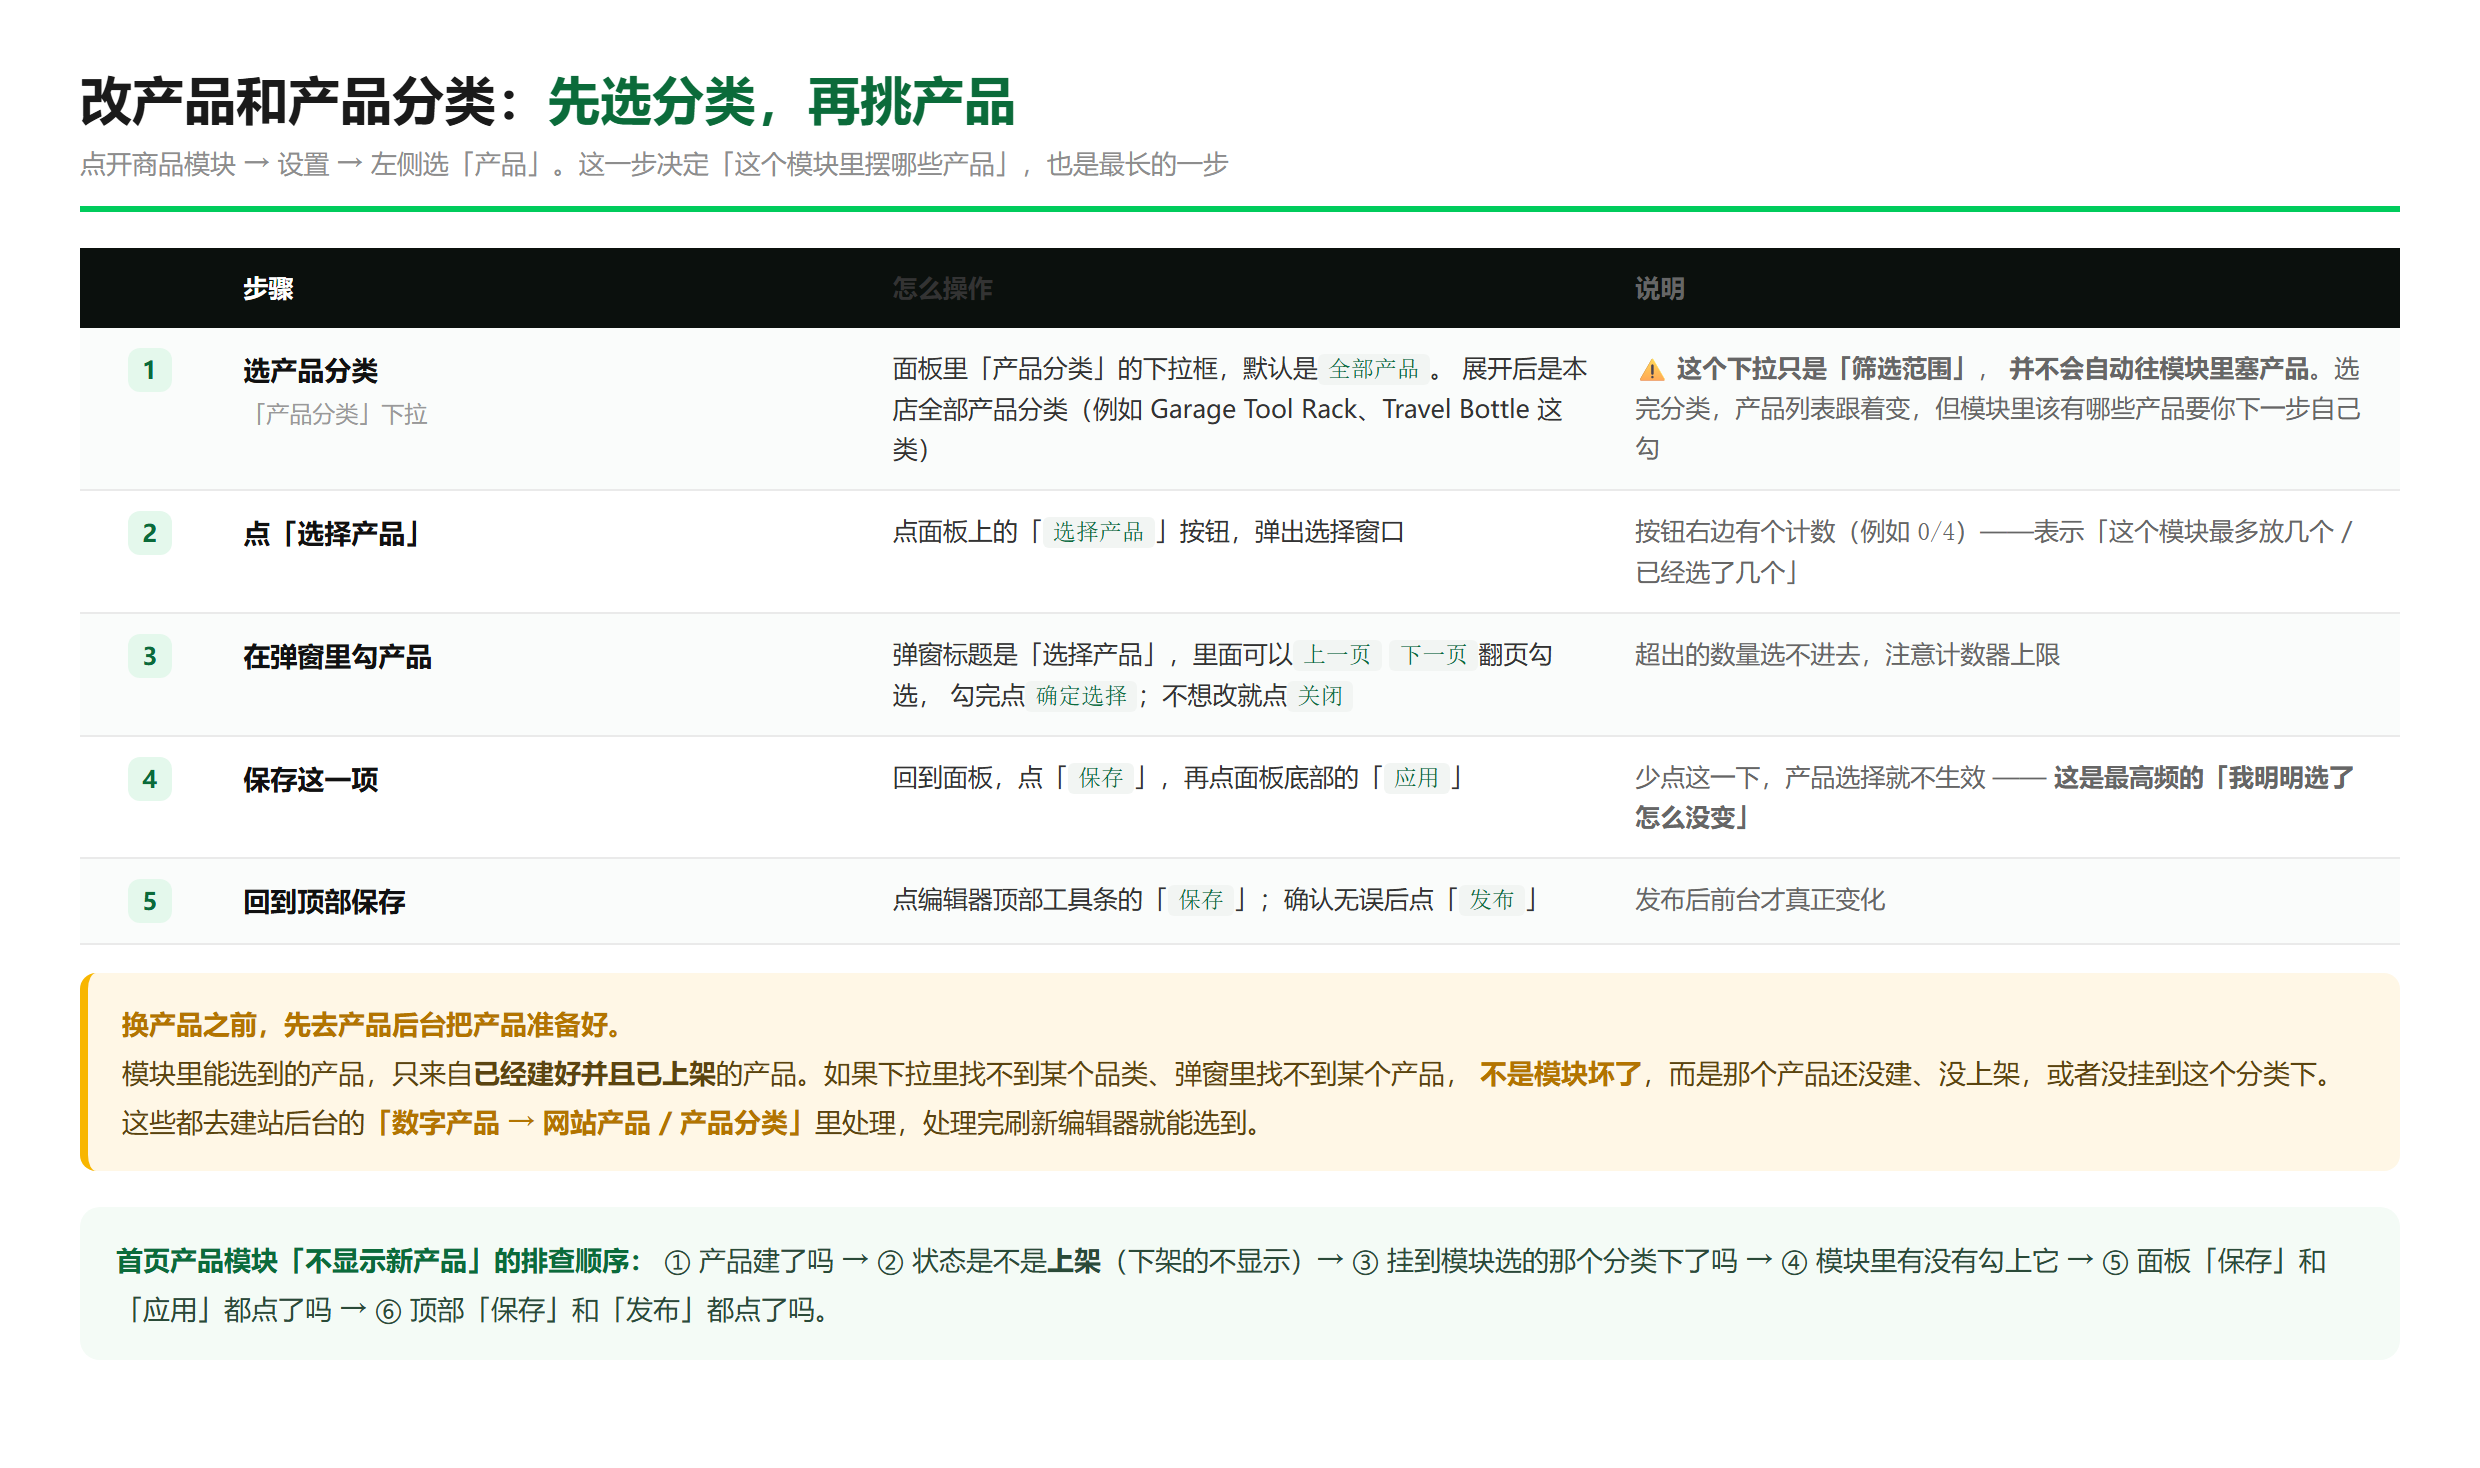The image size is (2480, 1468).
Task: Click the 上一页 tag in step 3
Action: (1338, 655)
